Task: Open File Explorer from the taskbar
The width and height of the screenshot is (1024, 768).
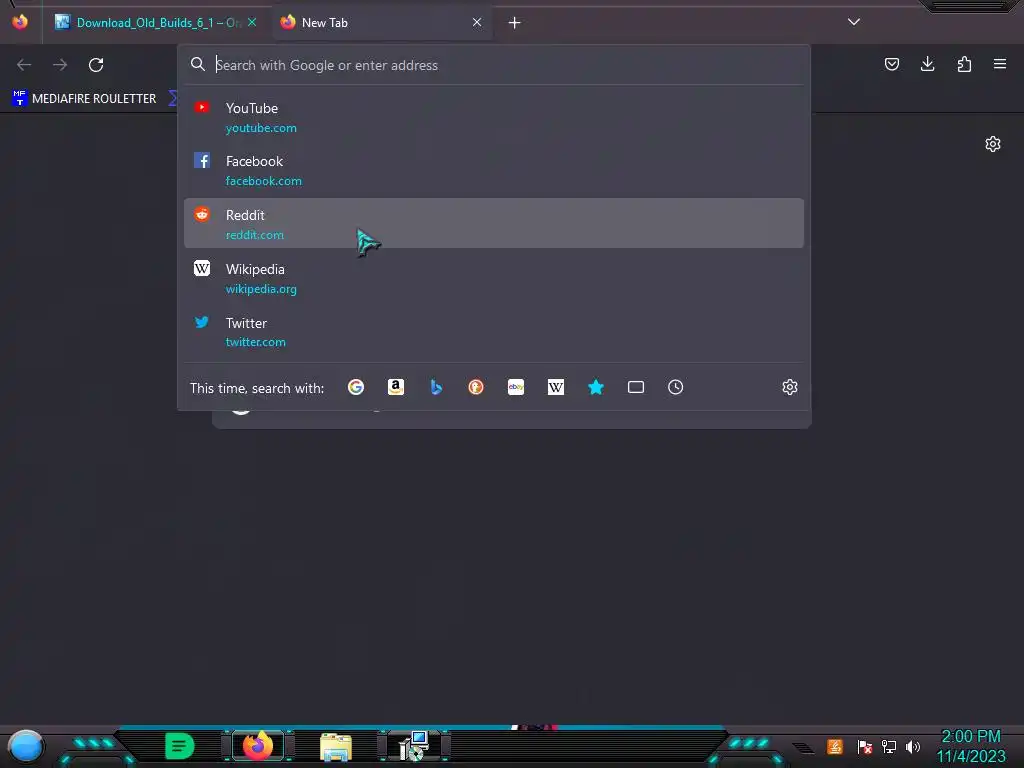Action: click(336, 746)
